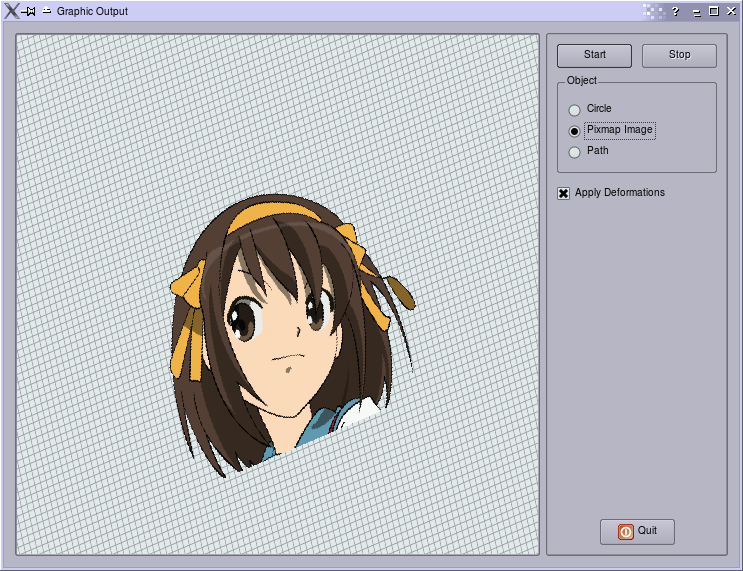Select the Pixmap Image radio option
743x571 pixels.
[x=574, y=131]
